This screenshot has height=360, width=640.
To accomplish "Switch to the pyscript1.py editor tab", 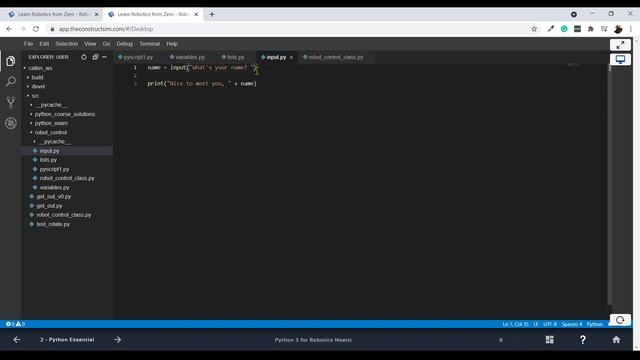I will [x=138, y=58].
